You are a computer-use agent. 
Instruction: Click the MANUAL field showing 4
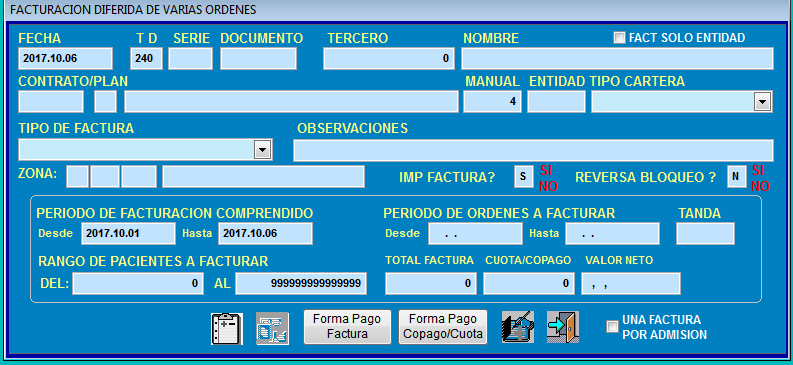[x=493, y=102]
